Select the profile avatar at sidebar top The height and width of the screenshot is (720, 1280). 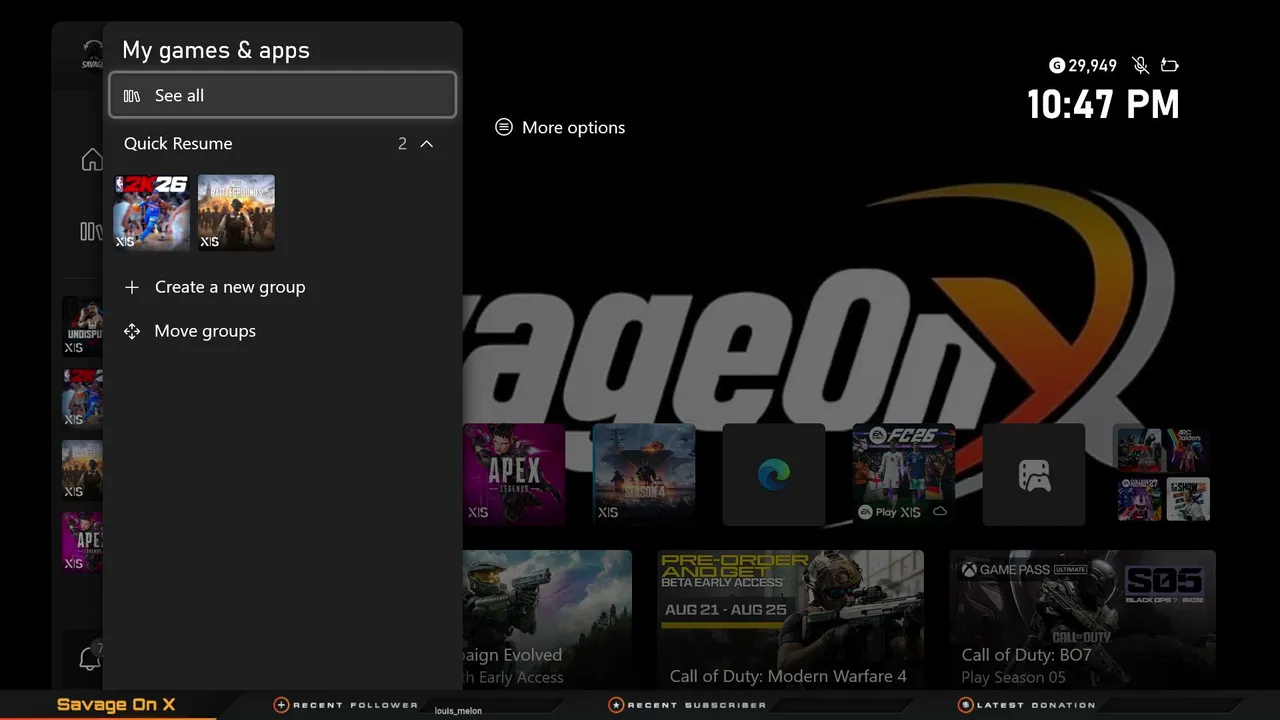pyautogui.click(x=92, y=56)
